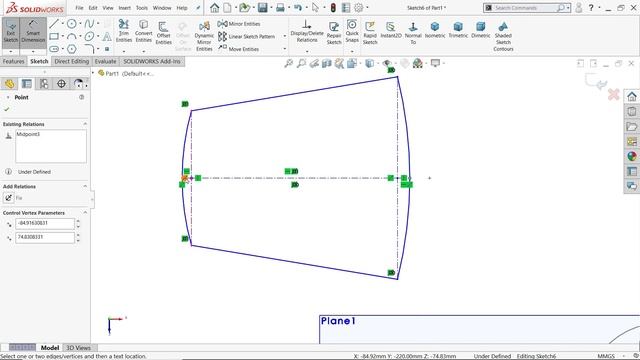Open the Insert menu
640x360 pixels.
(124, 8)
